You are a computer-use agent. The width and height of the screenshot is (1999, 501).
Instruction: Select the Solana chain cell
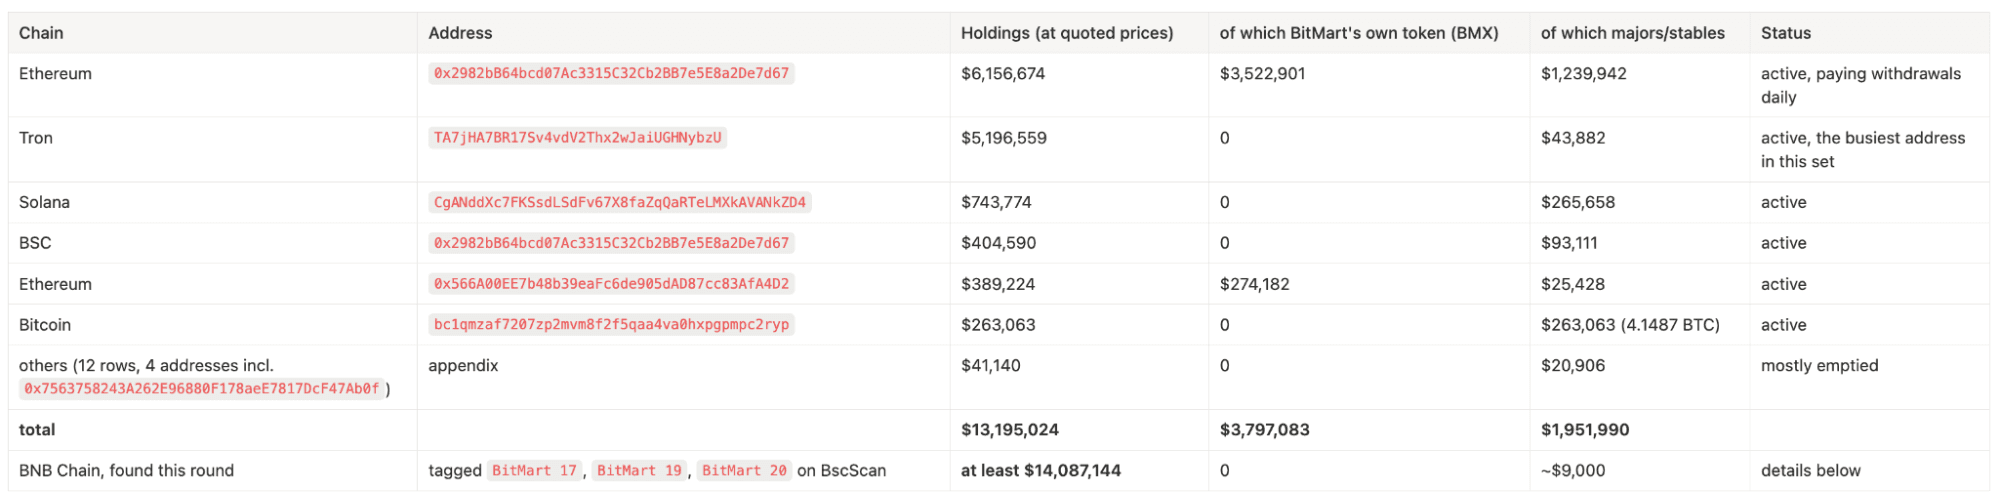[x=44, y=202]
